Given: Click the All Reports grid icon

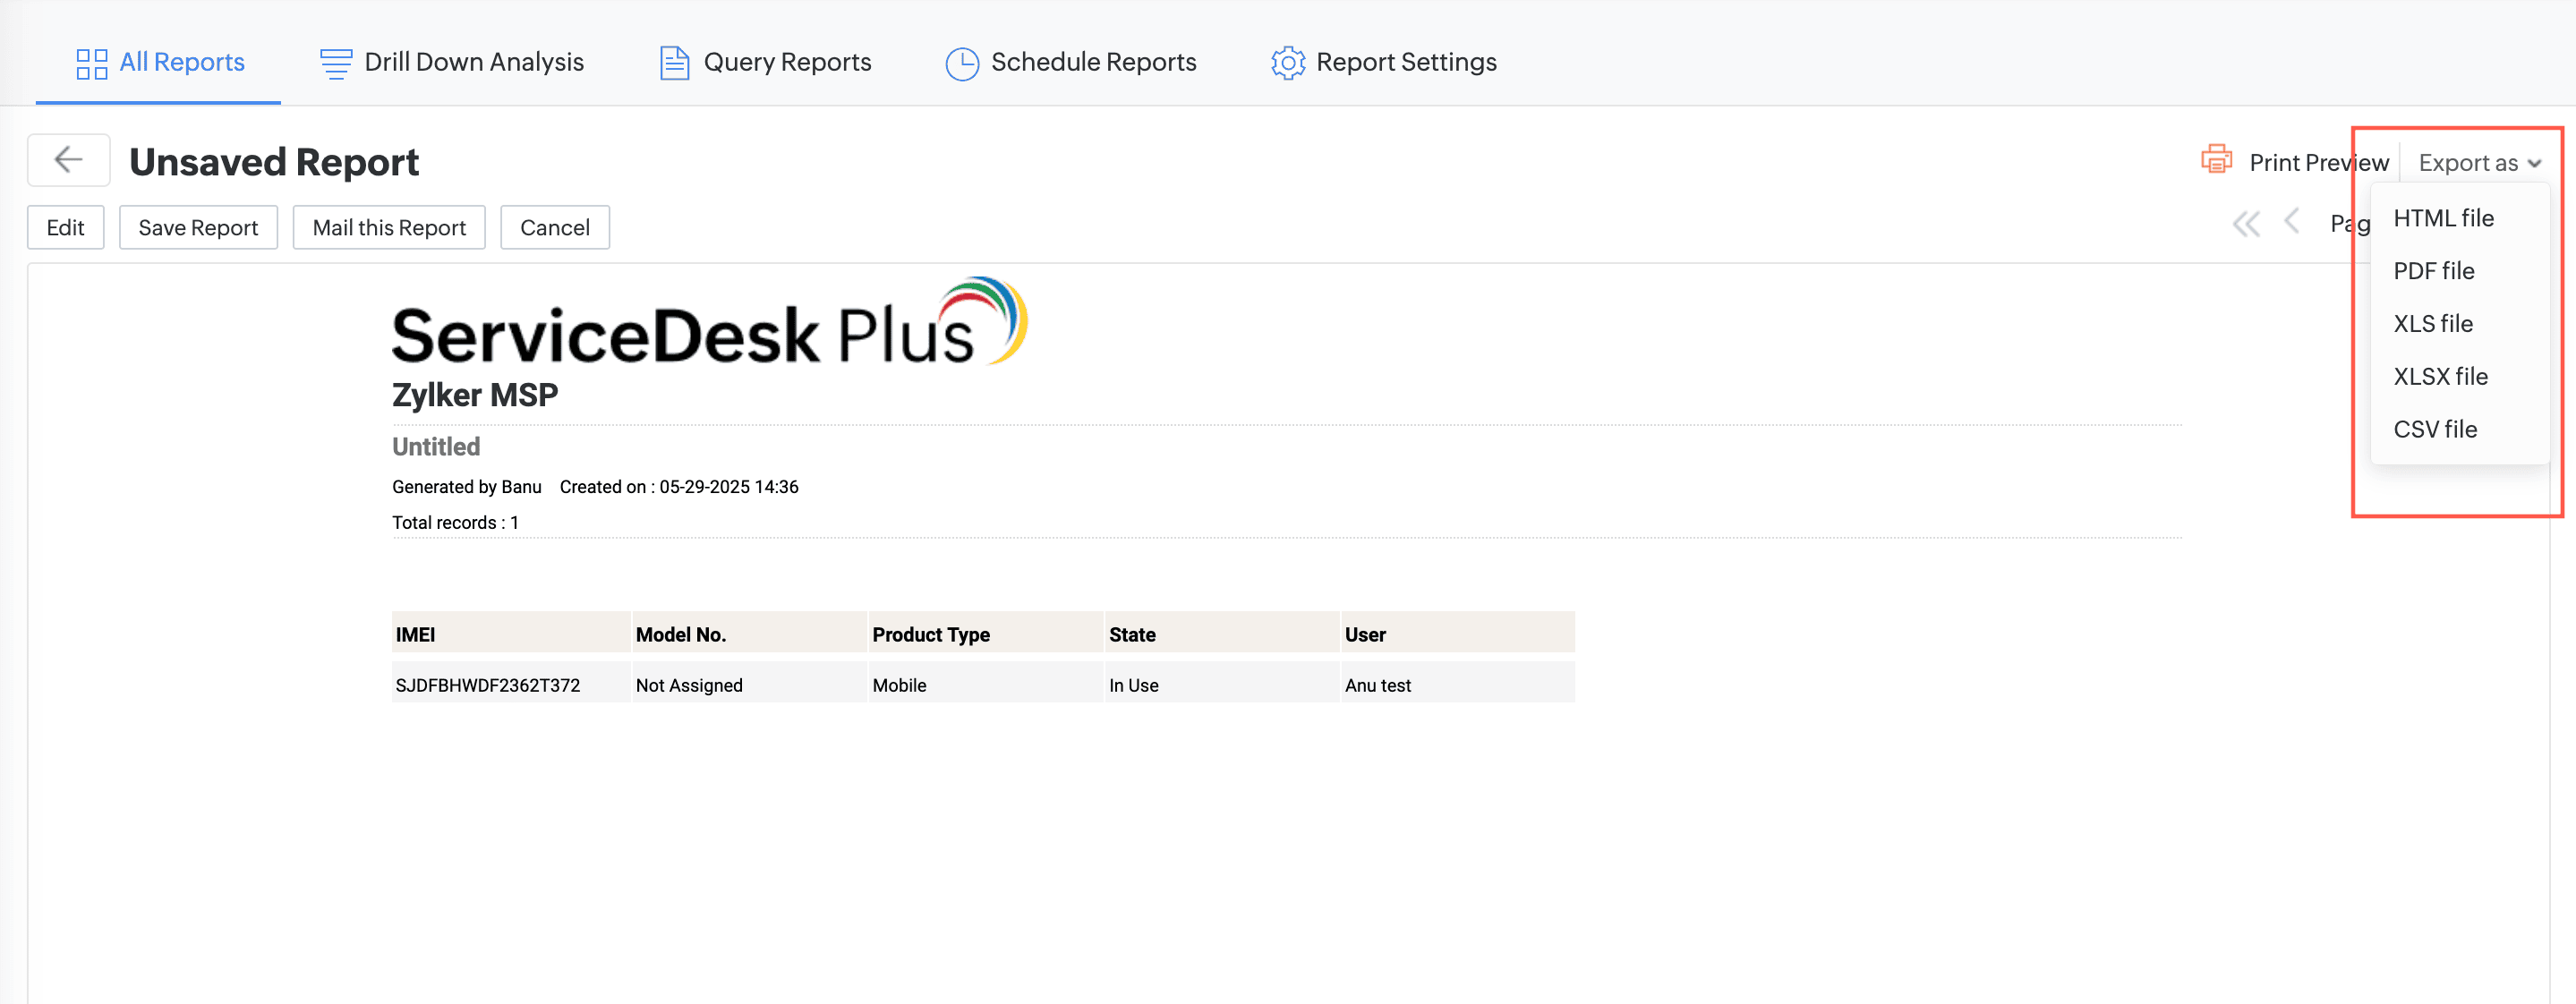Looking at the screenshot, I should click(x=92, y=63).
